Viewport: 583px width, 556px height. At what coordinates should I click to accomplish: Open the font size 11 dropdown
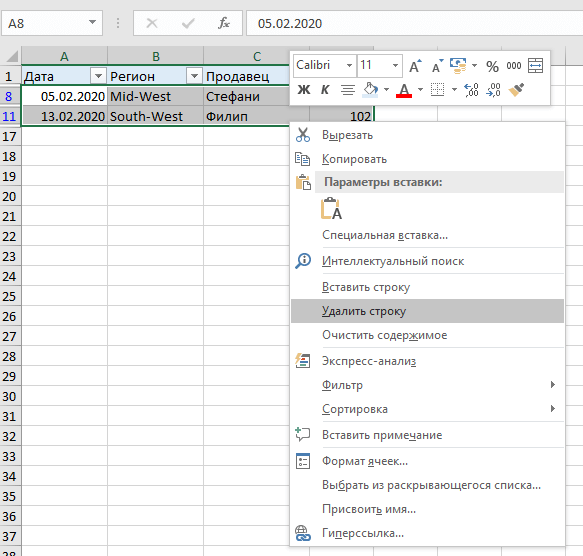[x=396, y=66]
